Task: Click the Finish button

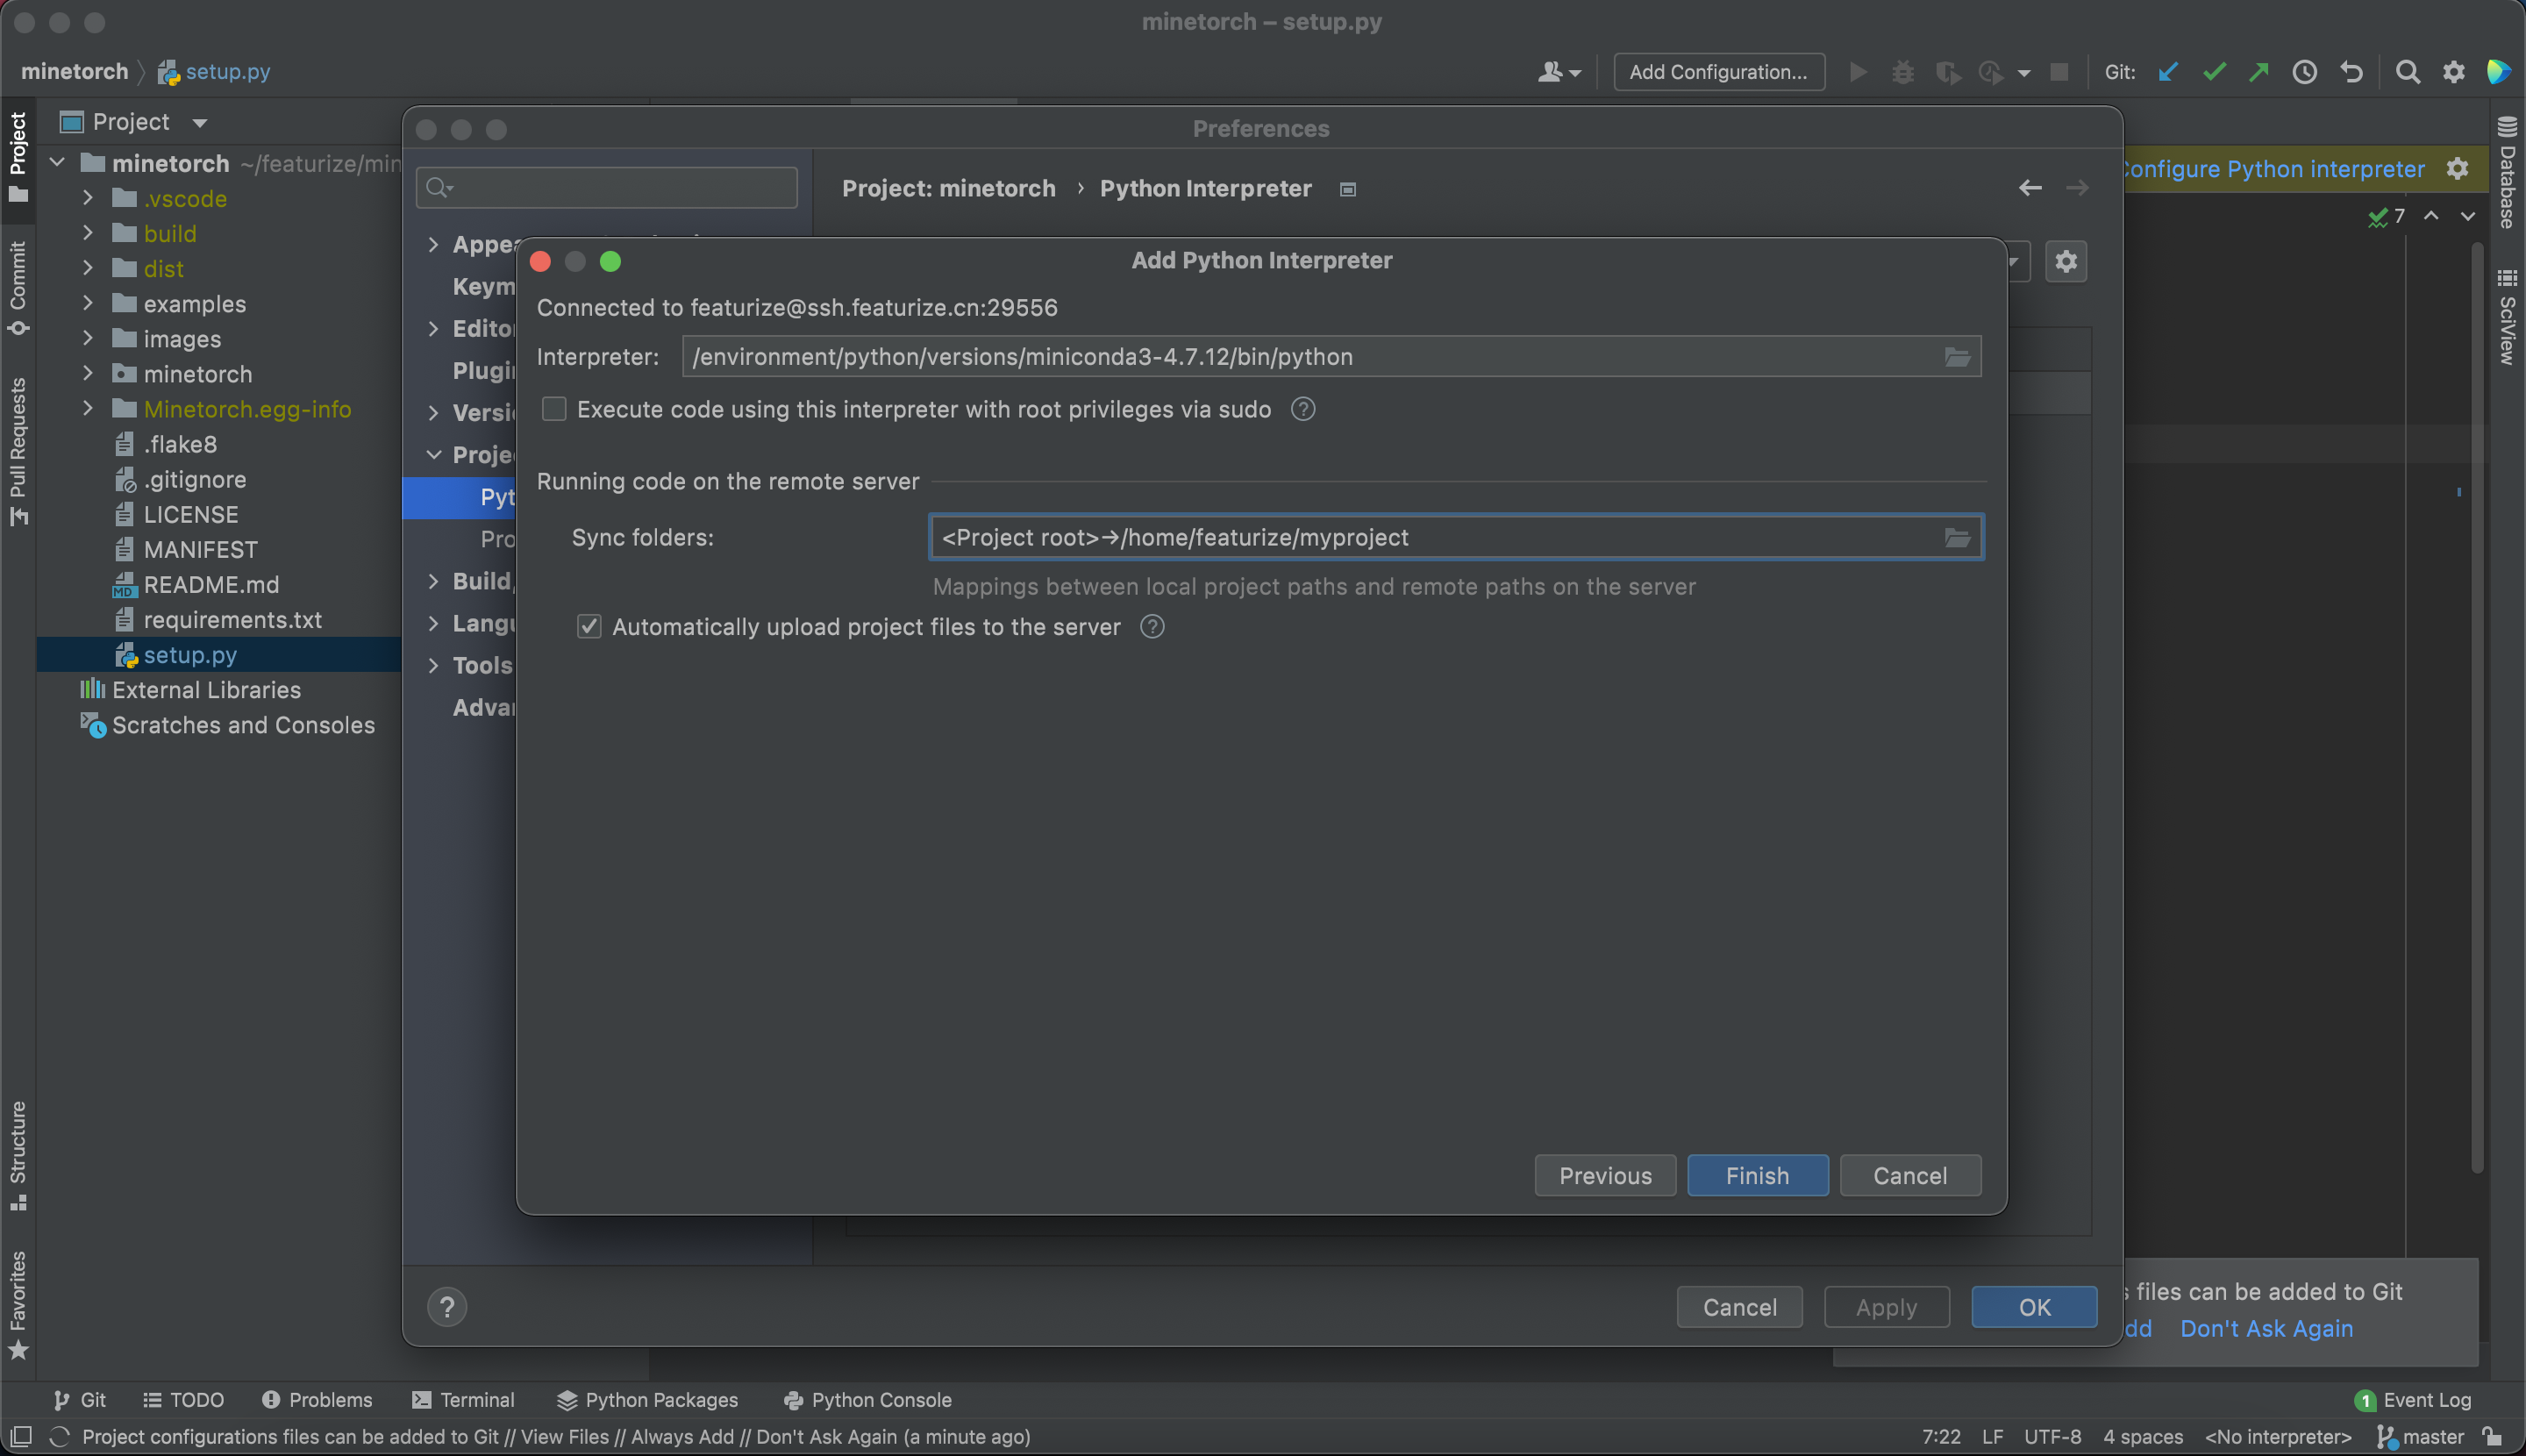Action: pos(1757,1175)
